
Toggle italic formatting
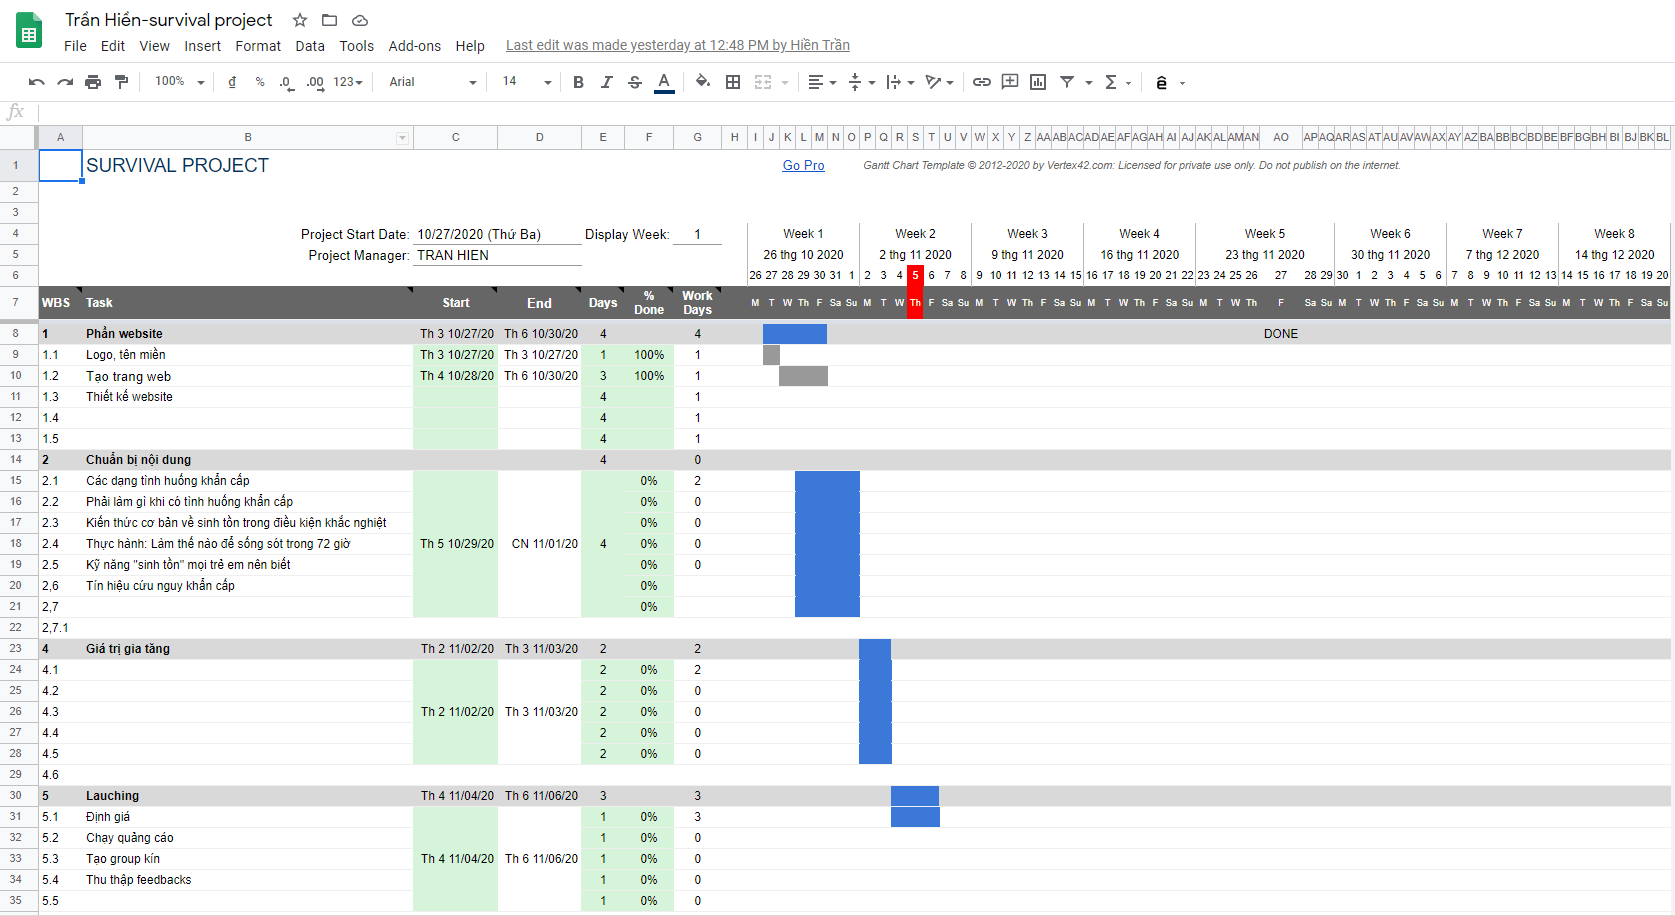pos(606,82)
